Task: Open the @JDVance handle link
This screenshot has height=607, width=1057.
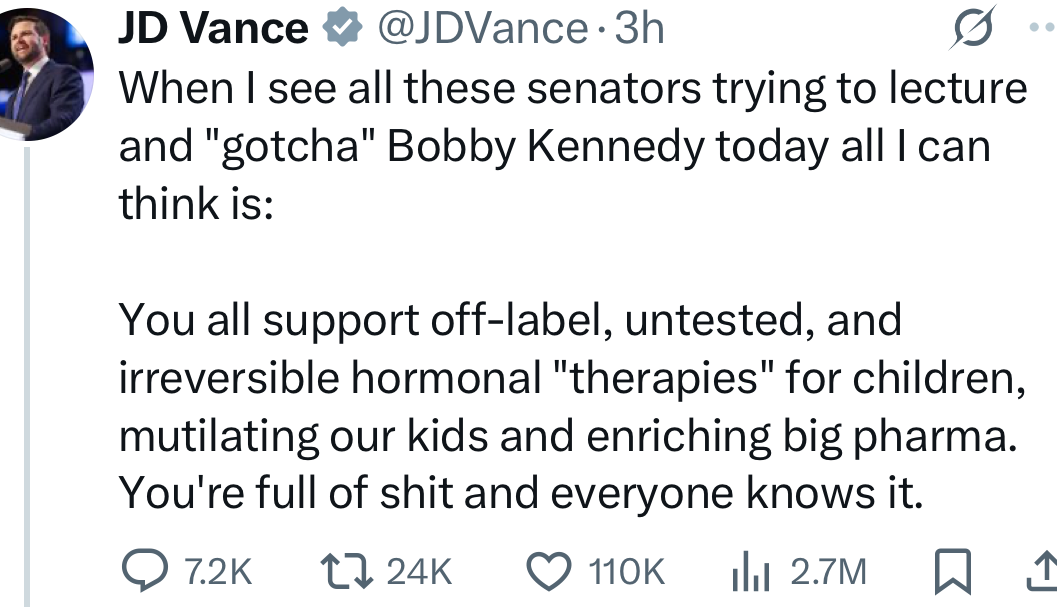Action: 482,29
